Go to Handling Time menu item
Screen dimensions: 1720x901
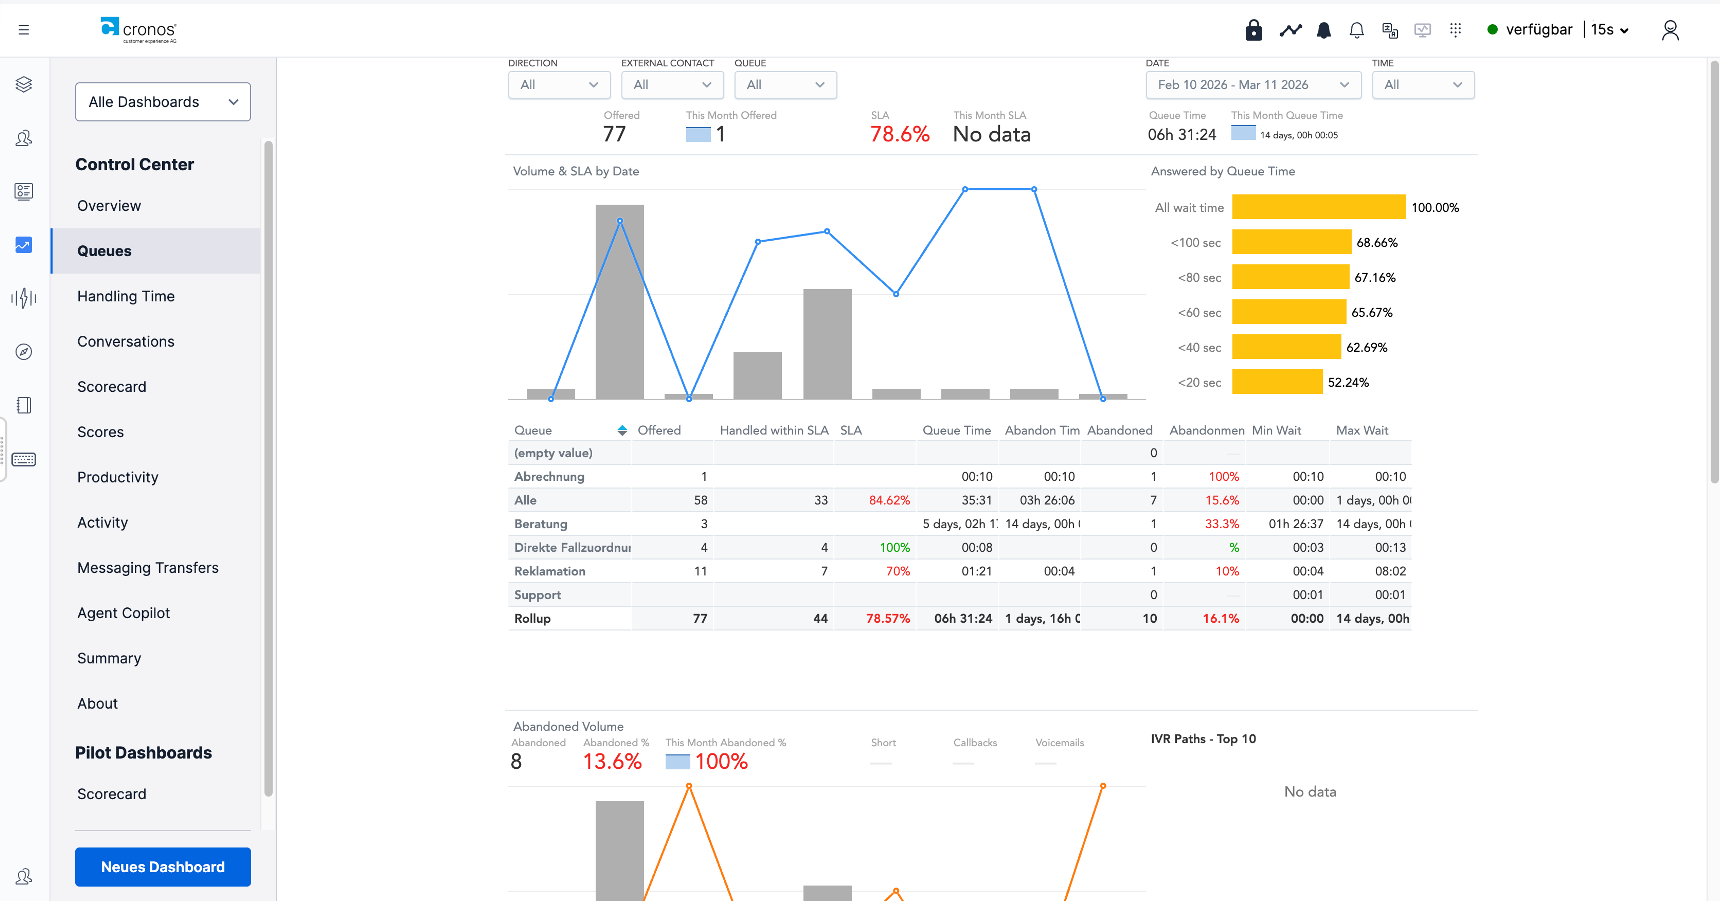tap(126, 296)
